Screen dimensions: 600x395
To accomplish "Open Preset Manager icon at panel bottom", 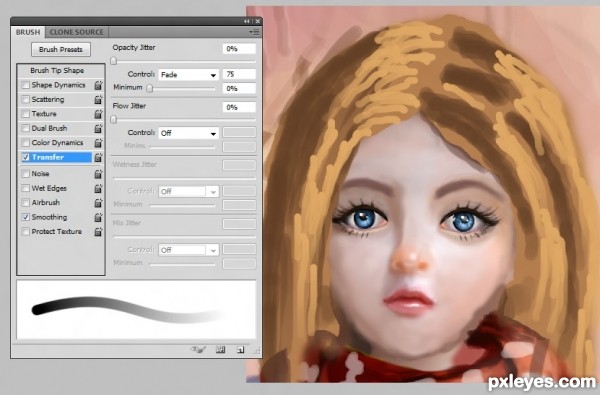I will [x=220, y=349].
